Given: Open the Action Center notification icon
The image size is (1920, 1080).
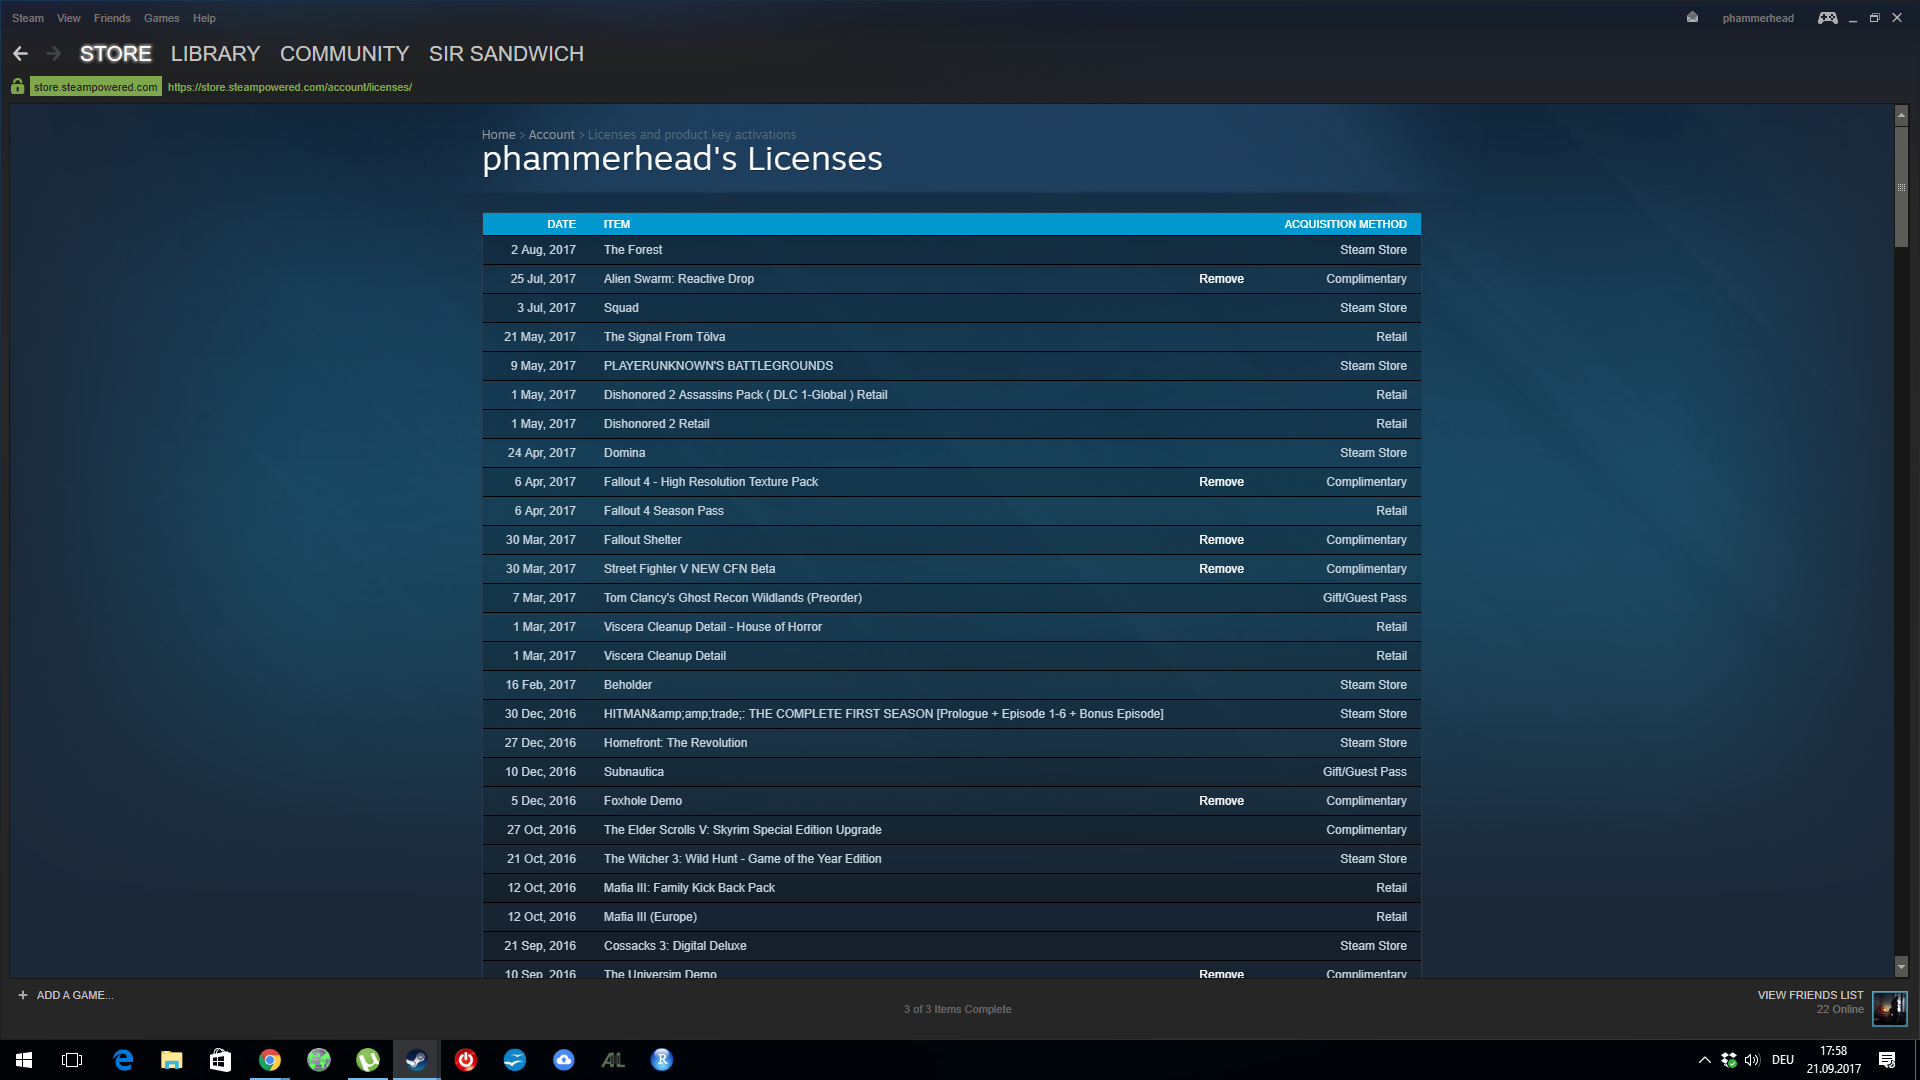Looking at the screenshot, I should point(1887,1060).
